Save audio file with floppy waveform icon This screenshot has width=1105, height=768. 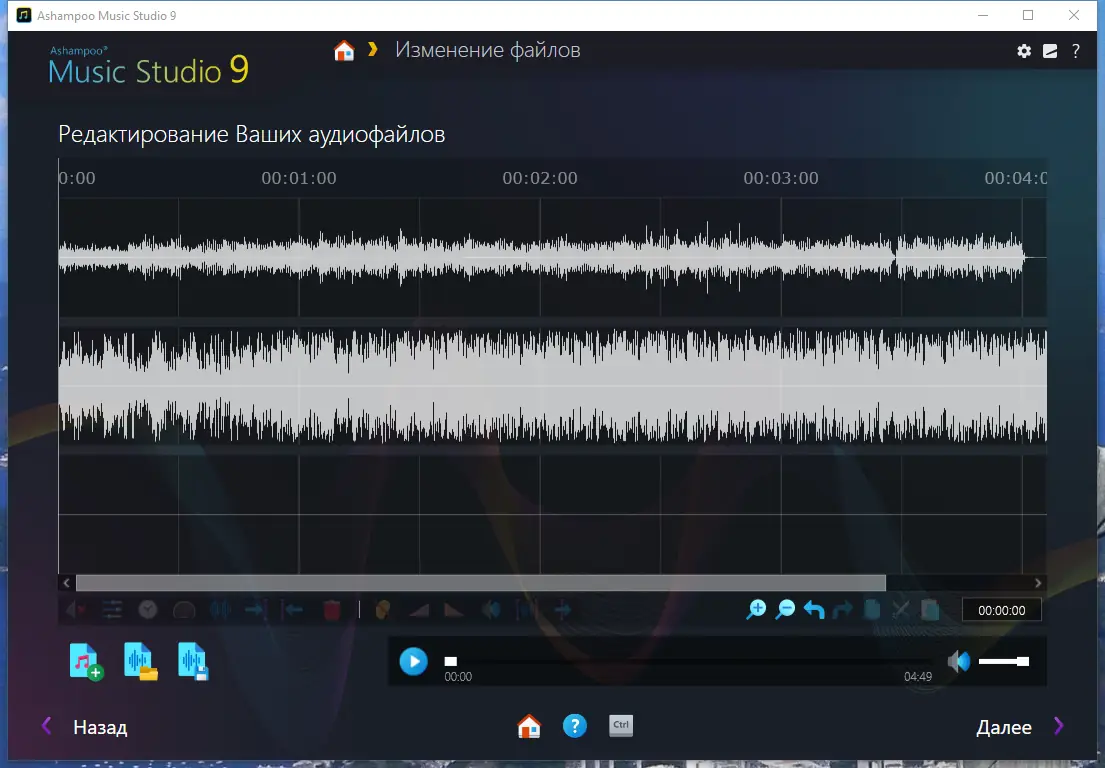pyautogui.click(x=193, y=662)
